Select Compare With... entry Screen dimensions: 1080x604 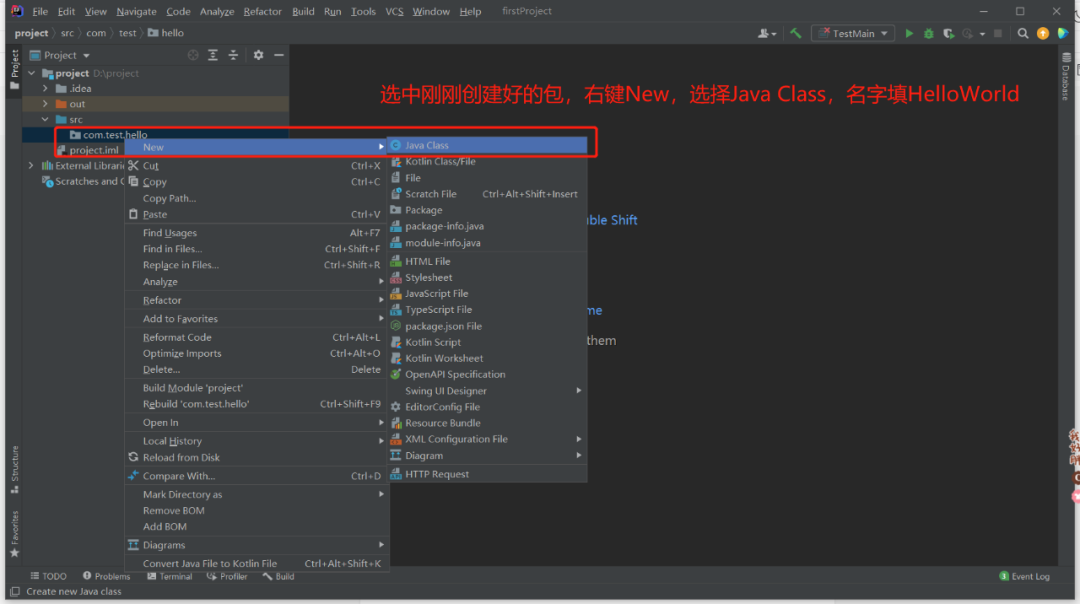(256, 476)
